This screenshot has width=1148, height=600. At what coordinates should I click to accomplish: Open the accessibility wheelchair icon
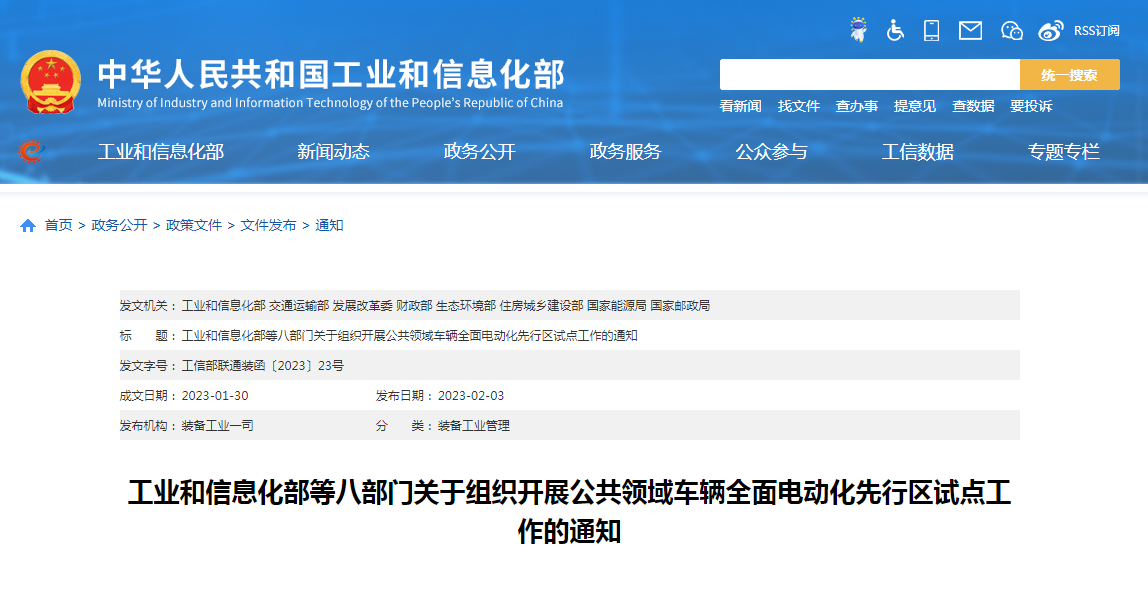(x=895, y=31)
